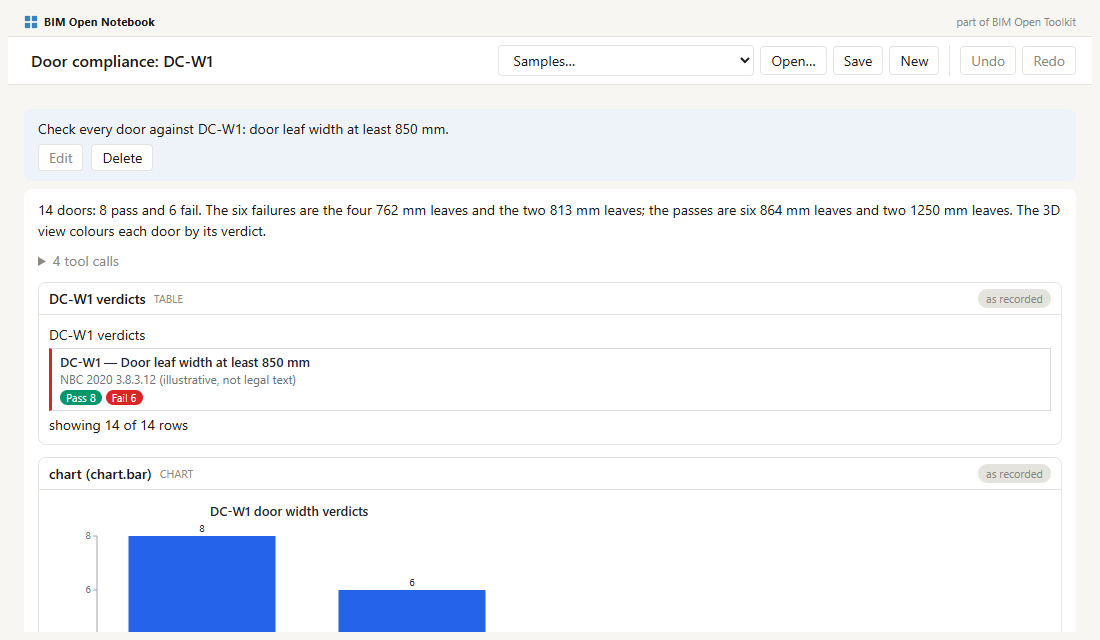Screen dimensions: 1100x640
Task: Click the 'DC-W1 door width verdicts' chart title
Action: tap(289, 512)
